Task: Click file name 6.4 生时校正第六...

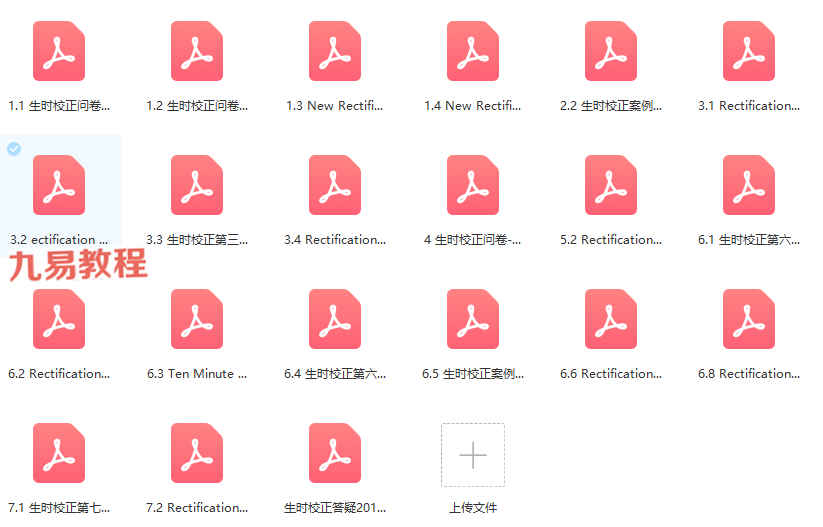Action: (x=335, y=373)
